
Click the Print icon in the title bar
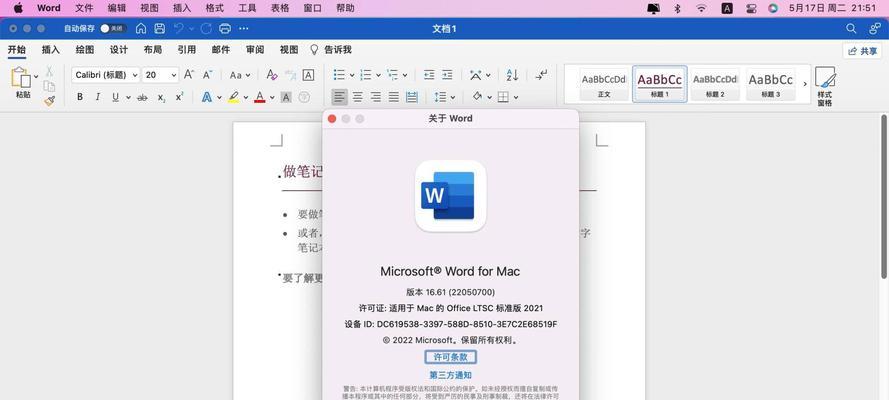point(225,28)
